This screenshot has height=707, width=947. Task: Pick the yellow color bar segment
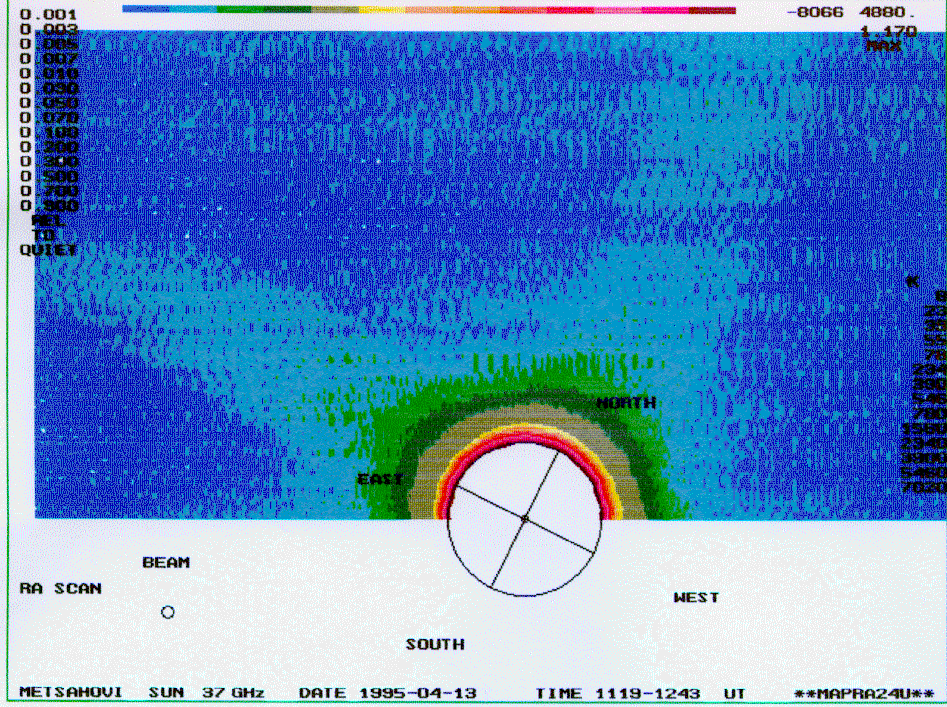click(382, 10)
